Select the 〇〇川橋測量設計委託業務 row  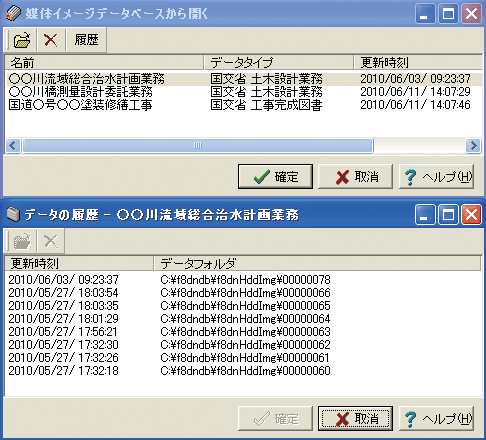pyautogui.click(x=244, y=92)
